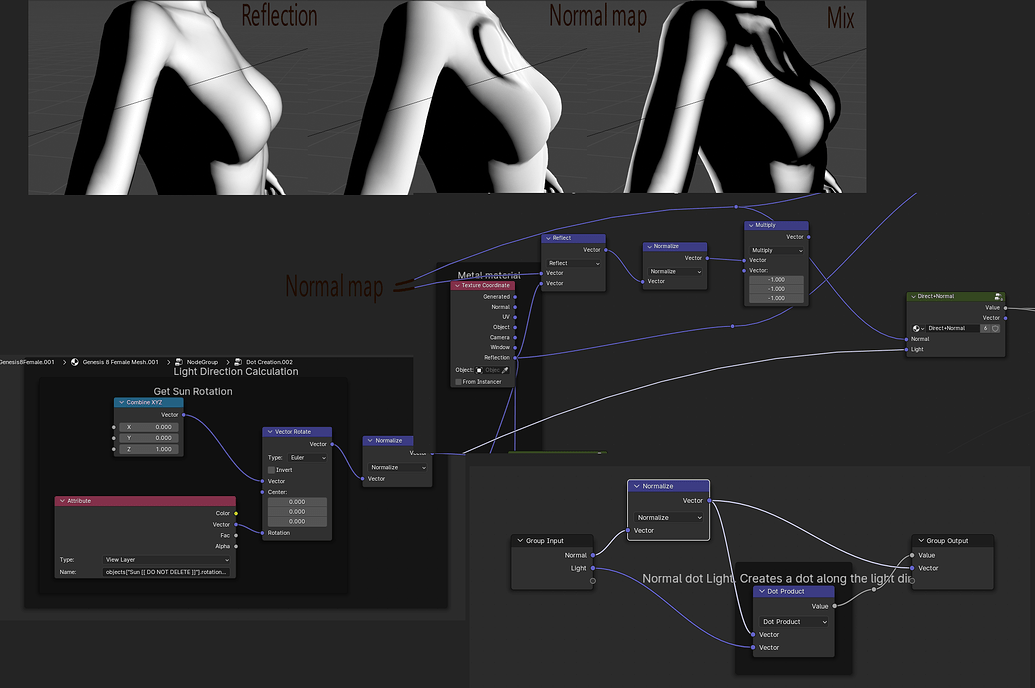Click the Value output socket of Direct+Normal node

[x=1005, y=308]
